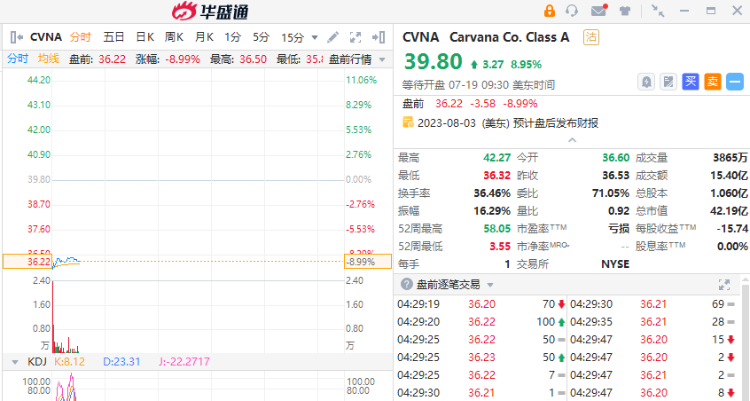This screenshot has height=401, width=750.
Task: Open the skin theme shirt icon
Action: [x=625, y=11]
